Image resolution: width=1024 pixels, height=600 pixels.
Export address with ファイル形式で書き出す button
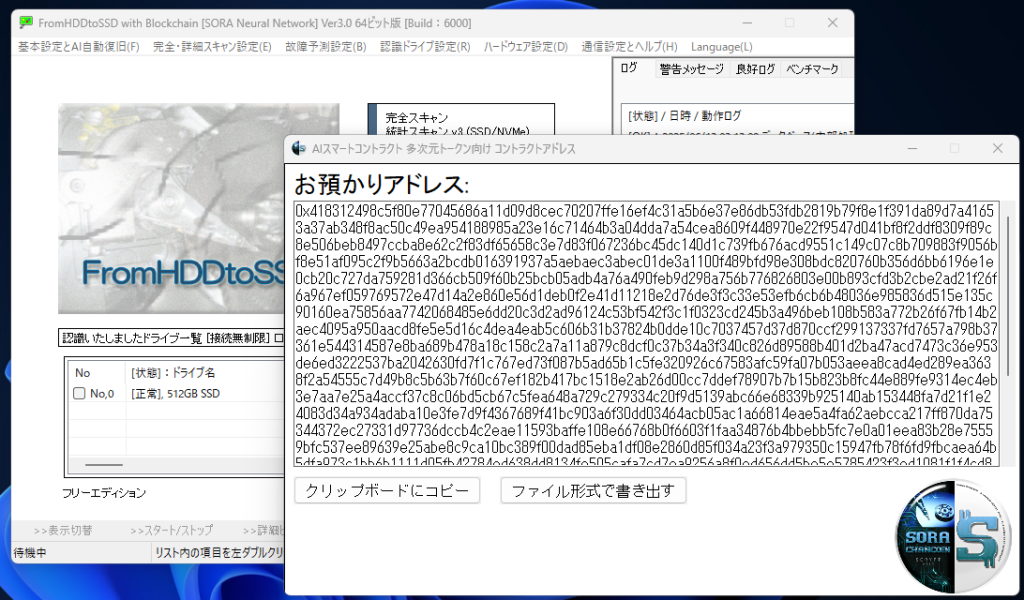click(x=593, y=491)
